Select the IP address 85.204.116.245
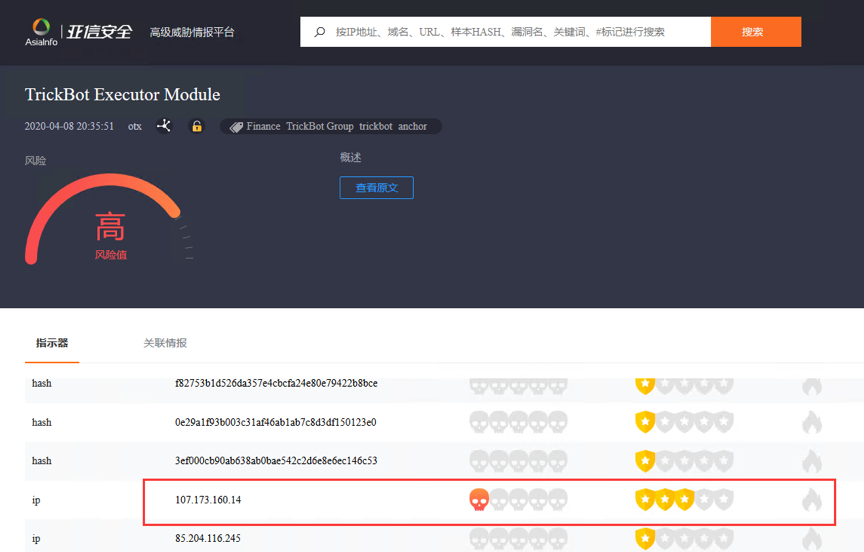This screenshot has height=552, width=864. [x=208, y=538]
